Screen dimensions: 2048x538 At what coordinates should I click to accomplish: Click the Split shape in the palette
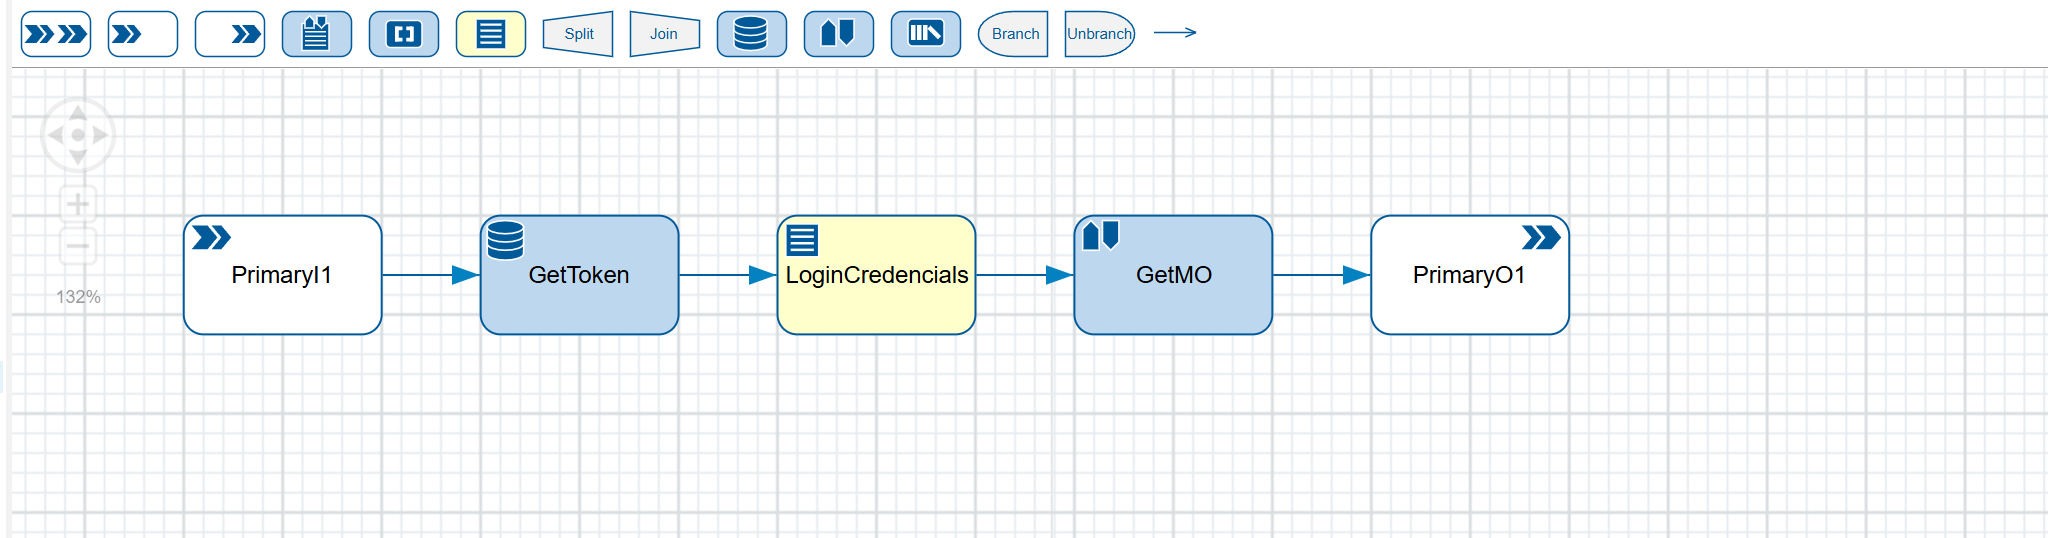[x=578, y=34]
